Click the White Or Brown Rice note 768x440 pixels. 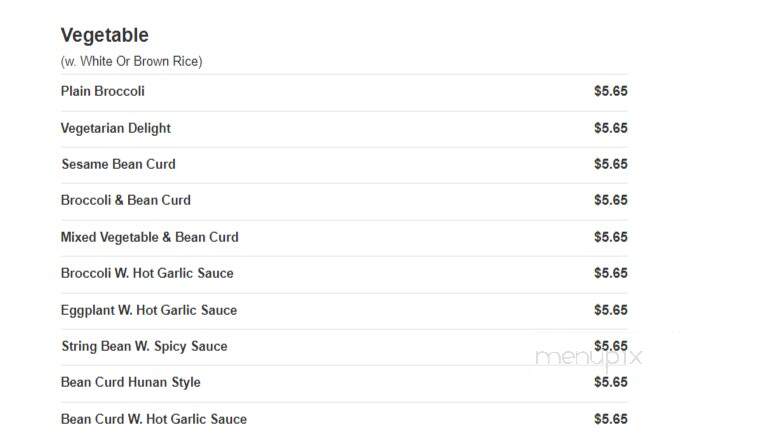coord(131,62)
